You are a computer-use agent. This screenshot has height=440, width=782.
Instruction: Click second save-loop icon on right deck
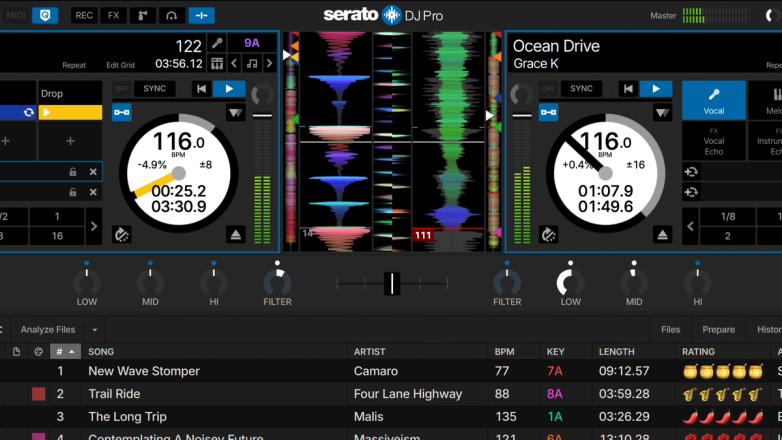tap(691, 192)
